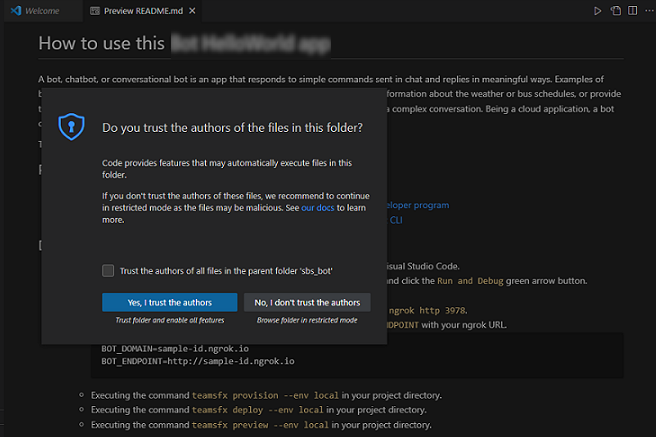Click 'Trust folder and enable all features' caption
This screenshot has height=437, width=656.
coord(170,320)
